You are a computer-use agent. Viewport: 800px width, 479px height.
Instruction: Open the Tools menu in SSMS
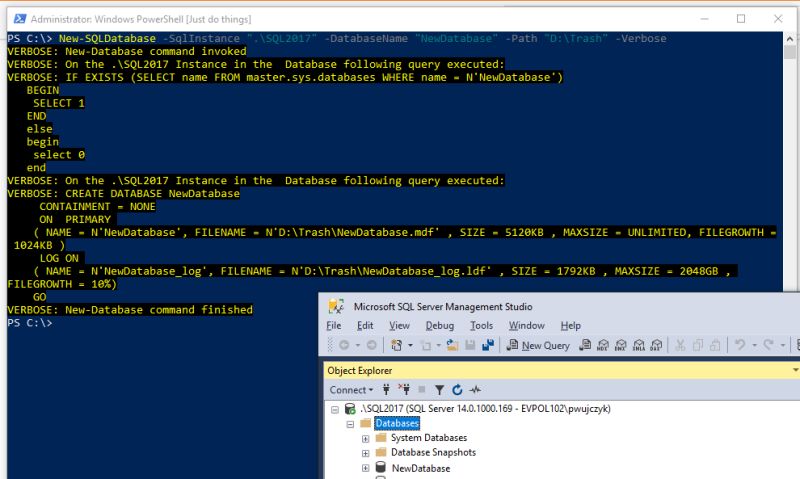click(482, 325)
